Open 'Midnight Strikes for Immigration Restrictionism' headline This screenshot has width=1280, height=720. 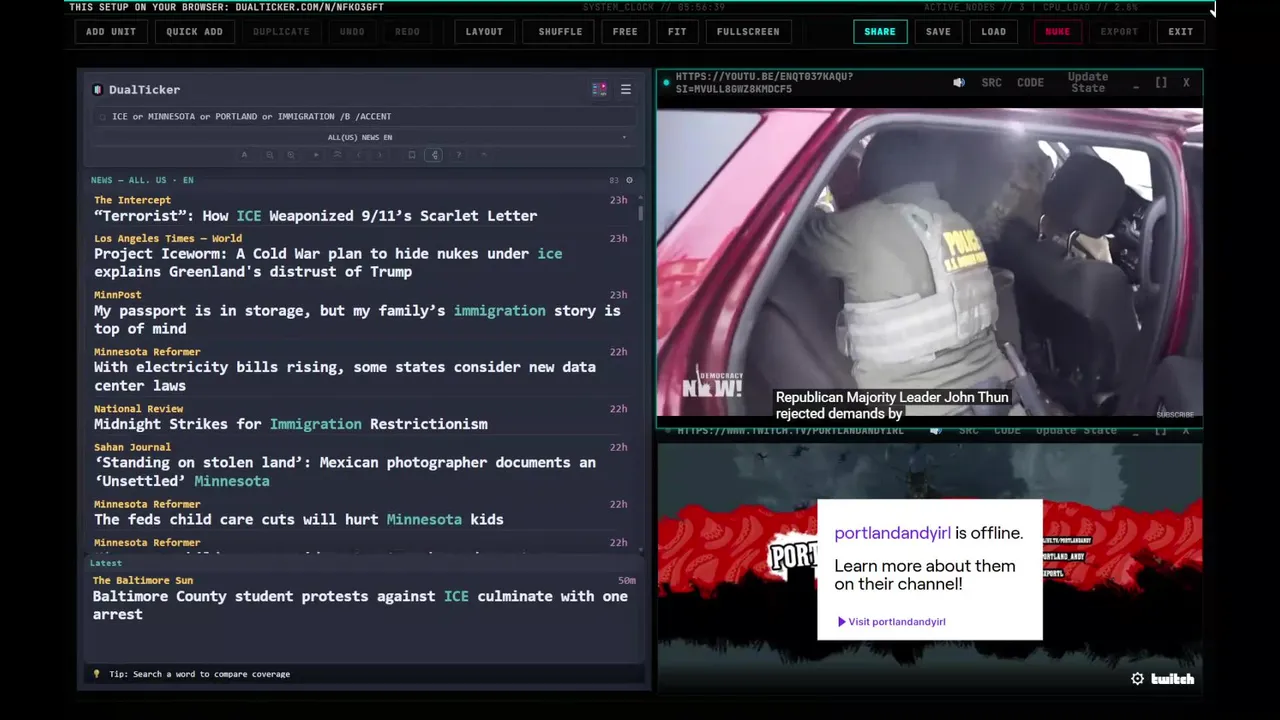tap(291, 424)
